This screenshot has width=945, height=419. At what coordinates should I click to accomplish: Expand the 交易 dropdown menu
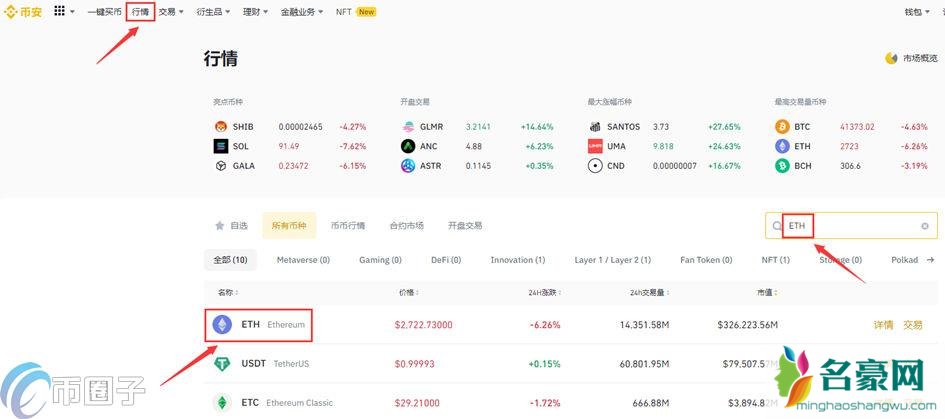[x=171, y=12]
